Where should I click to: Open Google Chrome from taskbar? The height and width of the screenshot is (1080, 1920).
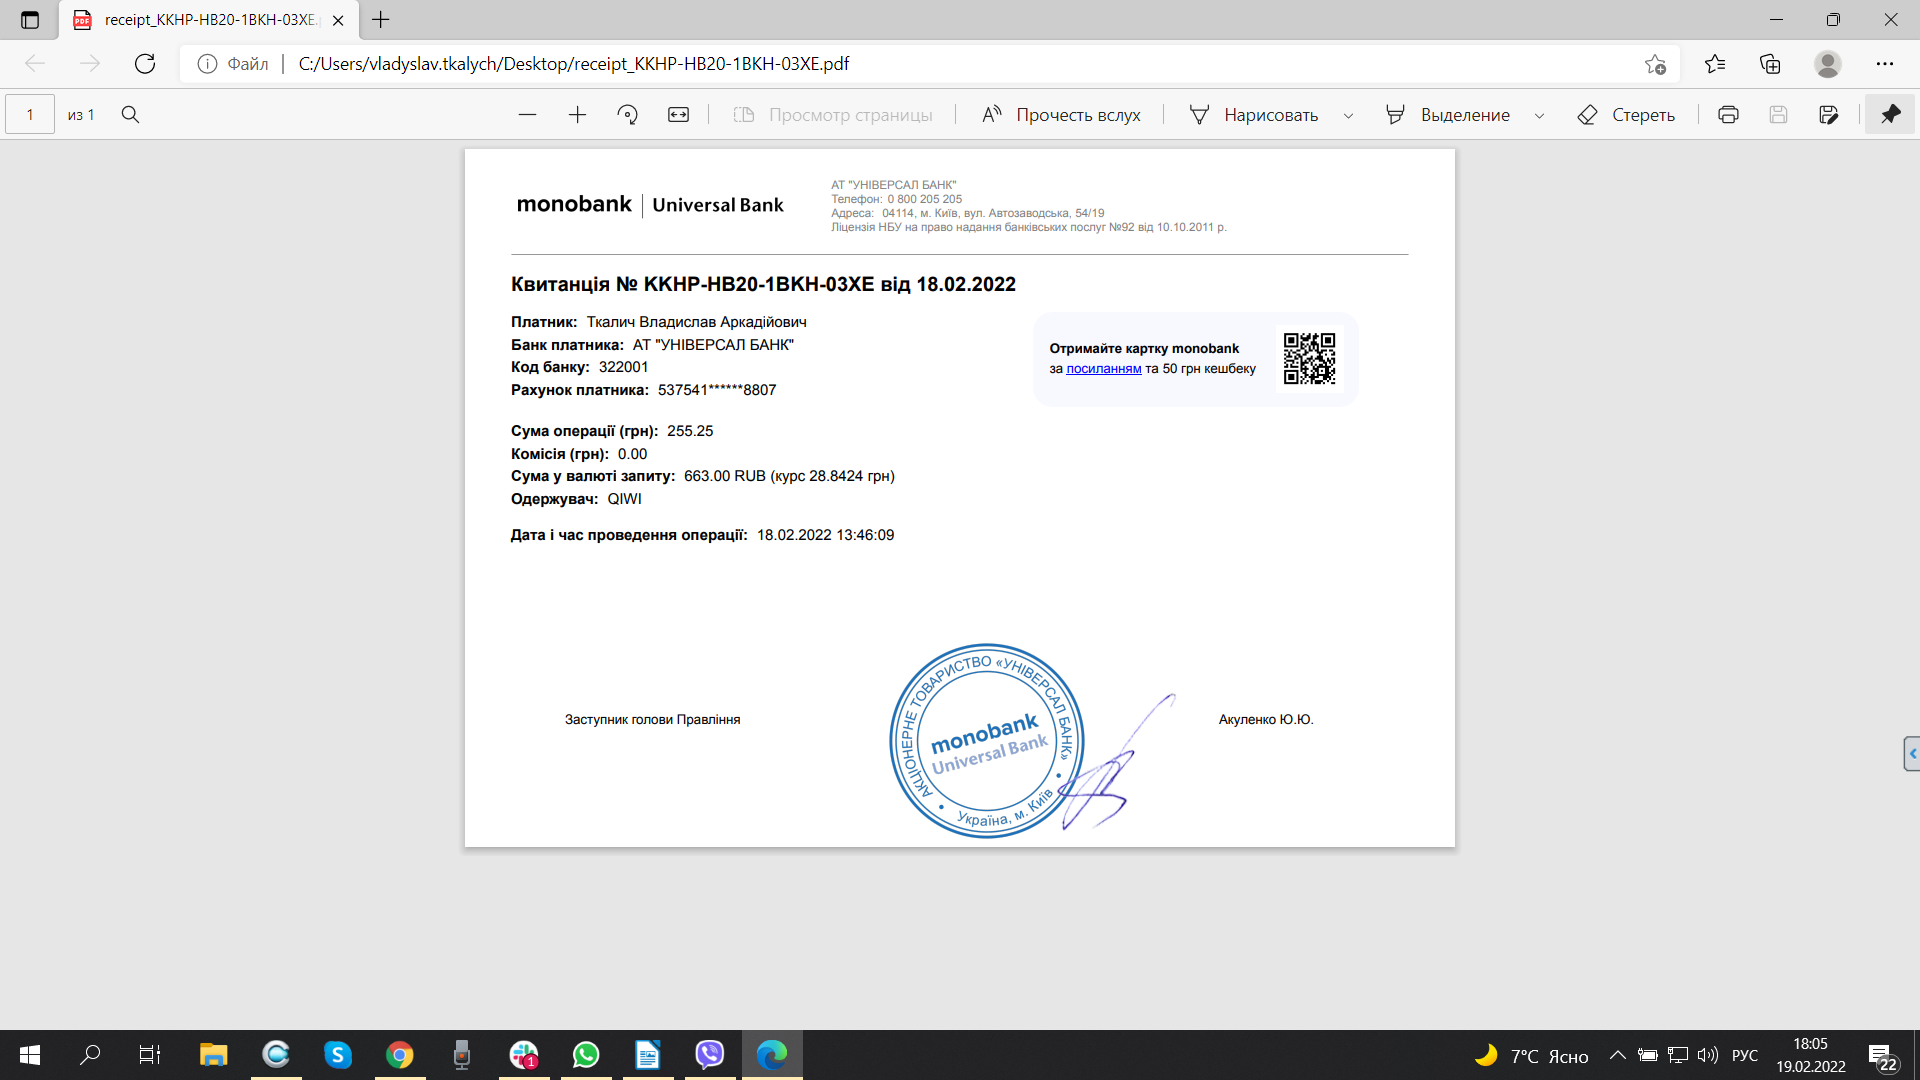(x=400, y=1055)
